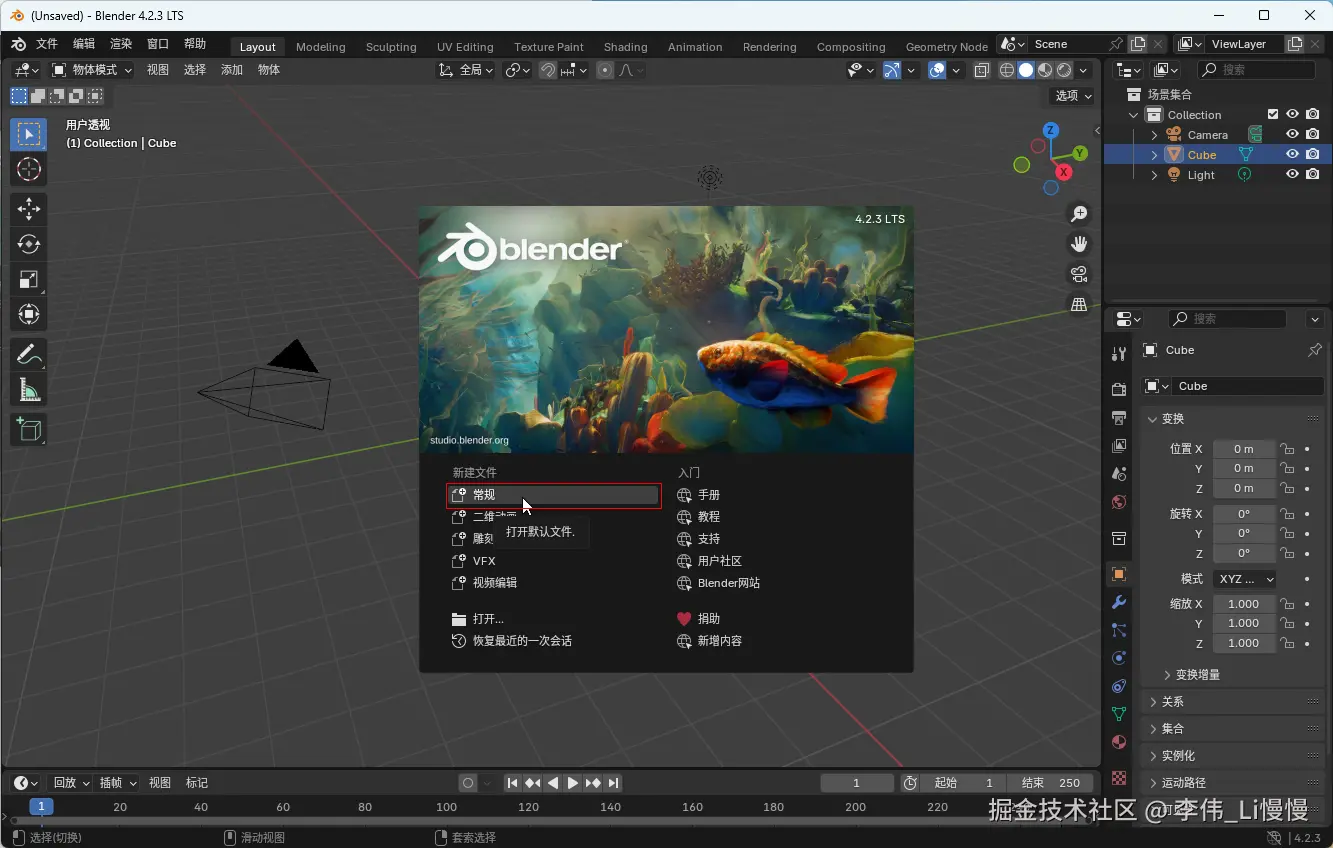Select the Measure tool
Viewport: 1333px width, 848px height.
[x=29, y=390]
